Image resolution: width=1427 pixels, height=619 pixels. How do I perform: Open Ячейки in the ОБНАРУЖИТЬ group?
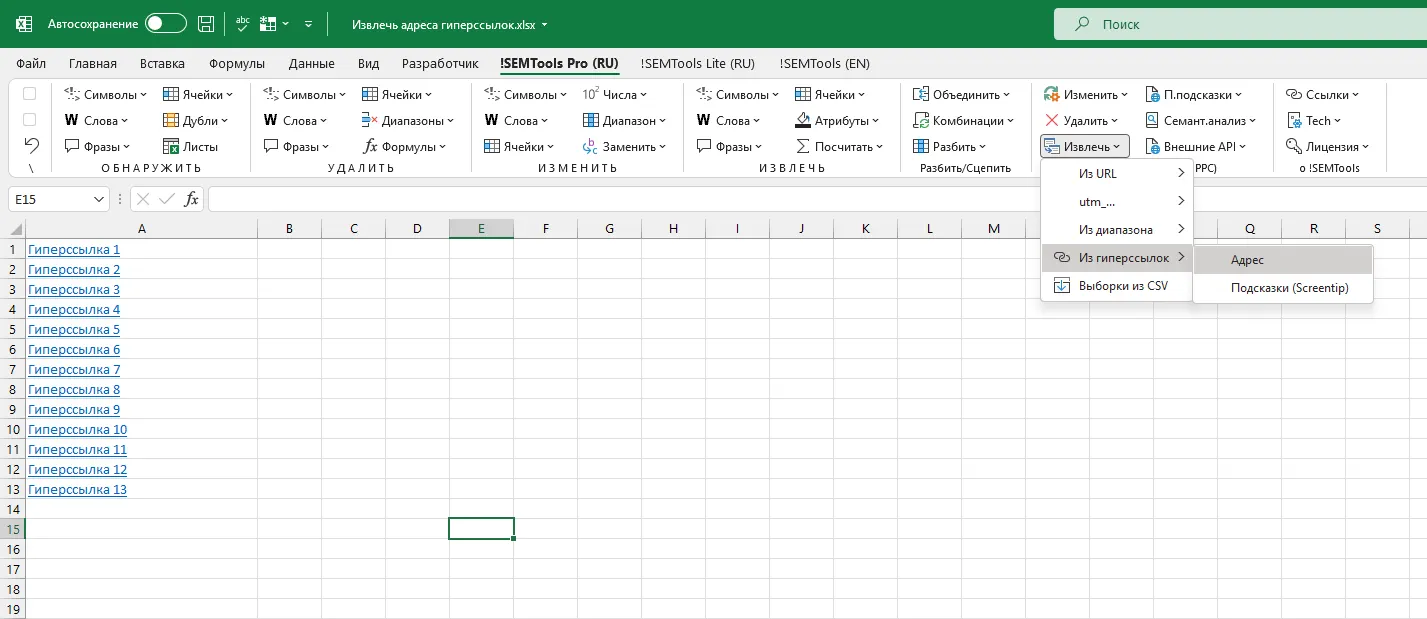(x=198, y=94)
